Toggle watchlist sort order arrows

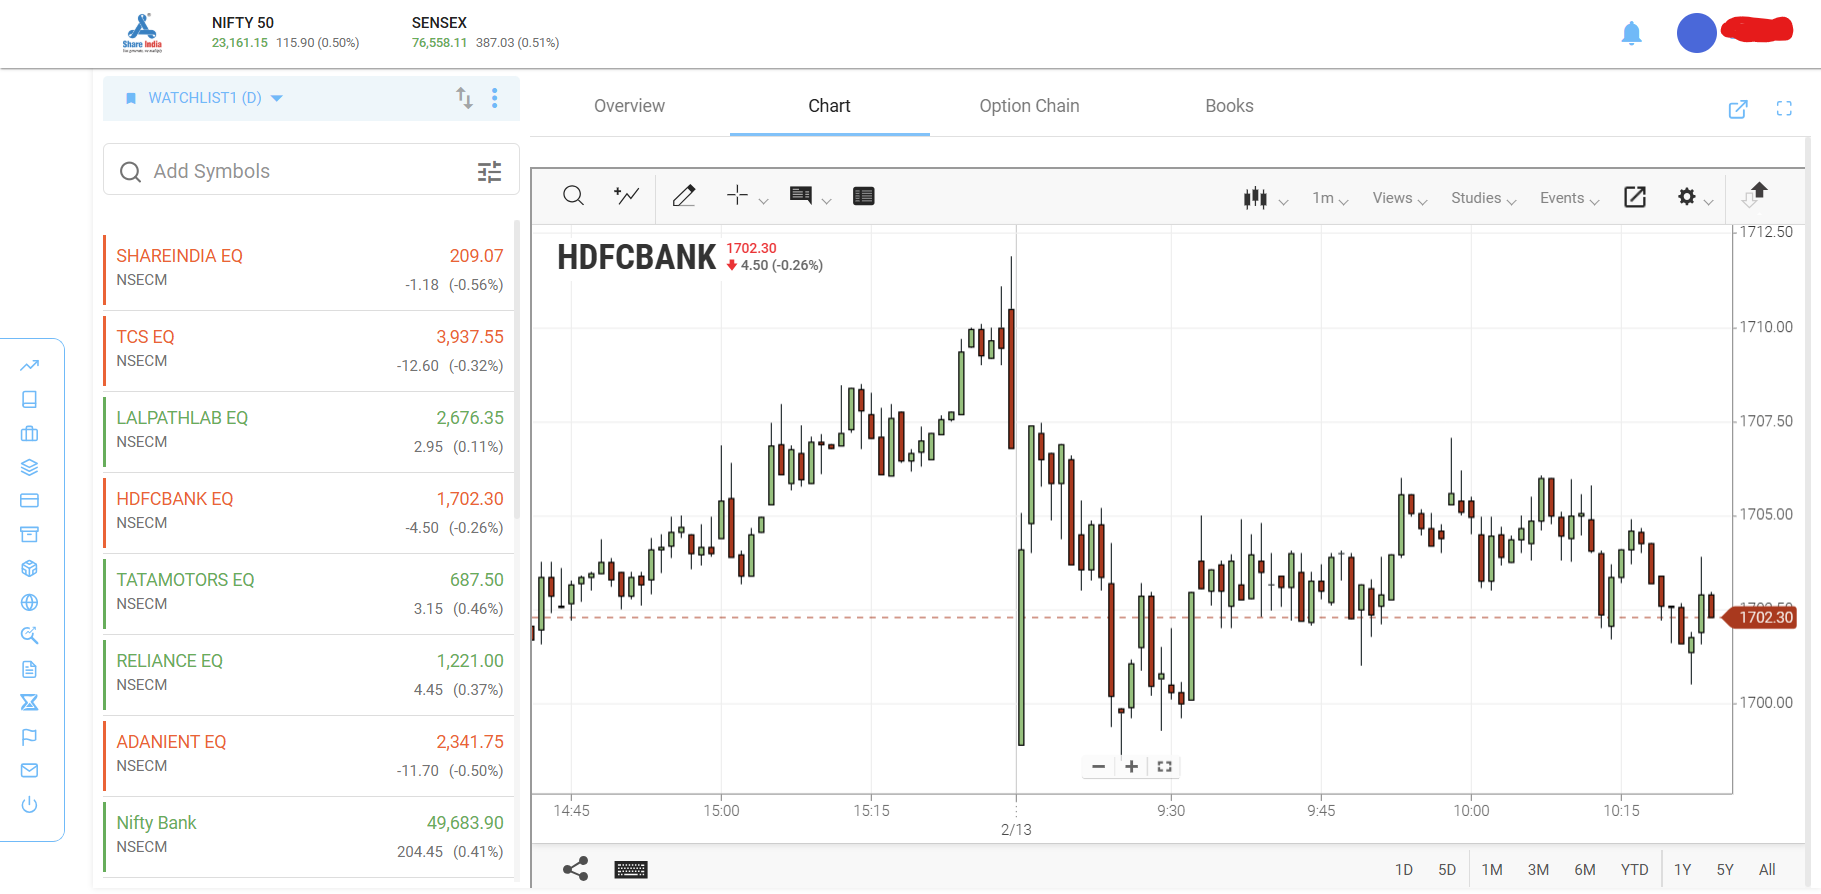pyautogui.click(x=464, y=98)
